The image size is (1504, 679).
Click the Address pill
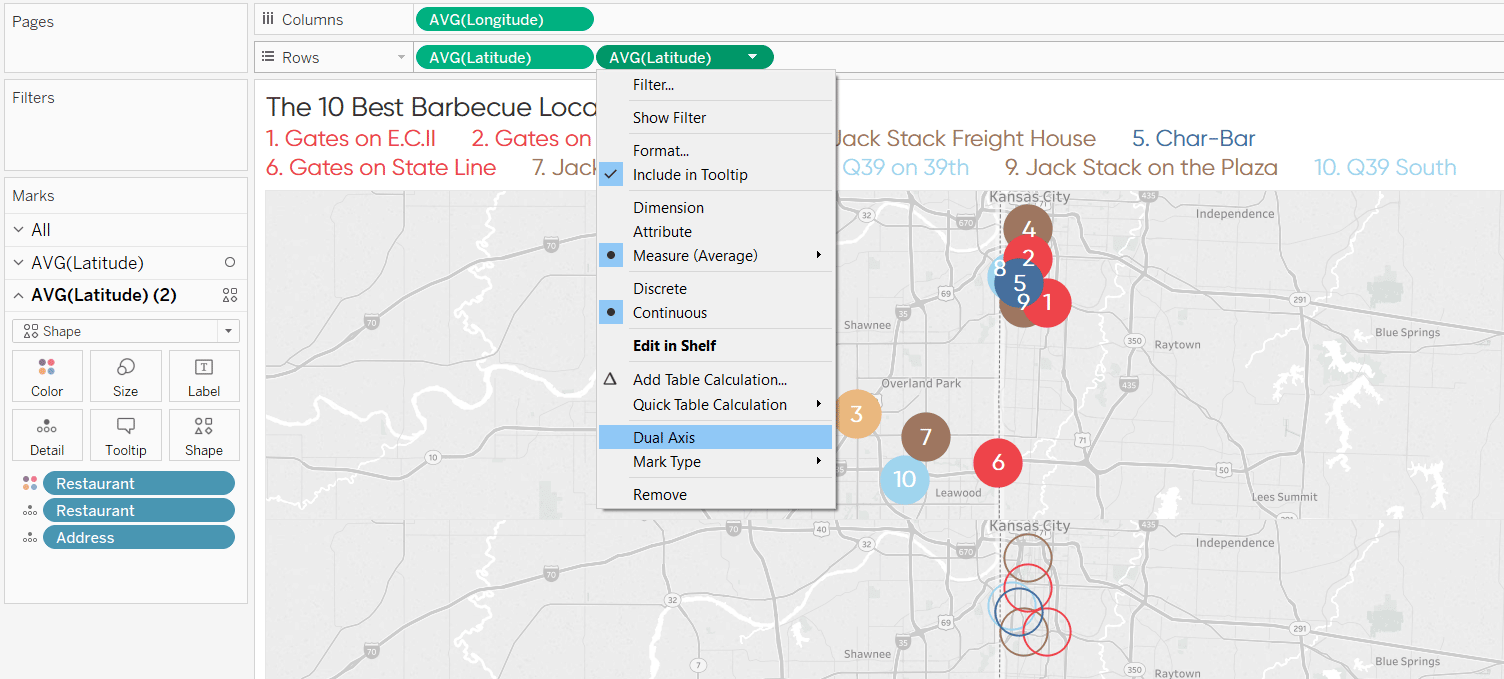click(139, 537)
